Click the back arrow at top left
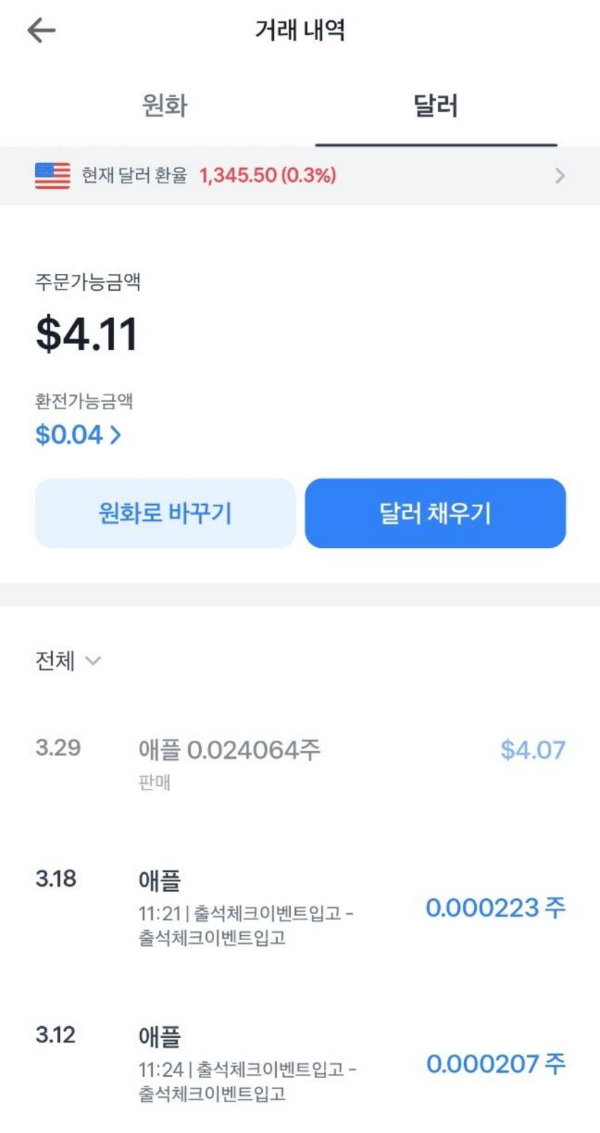The width and height of the screenshot is (600, 1133). click(38, 31)
